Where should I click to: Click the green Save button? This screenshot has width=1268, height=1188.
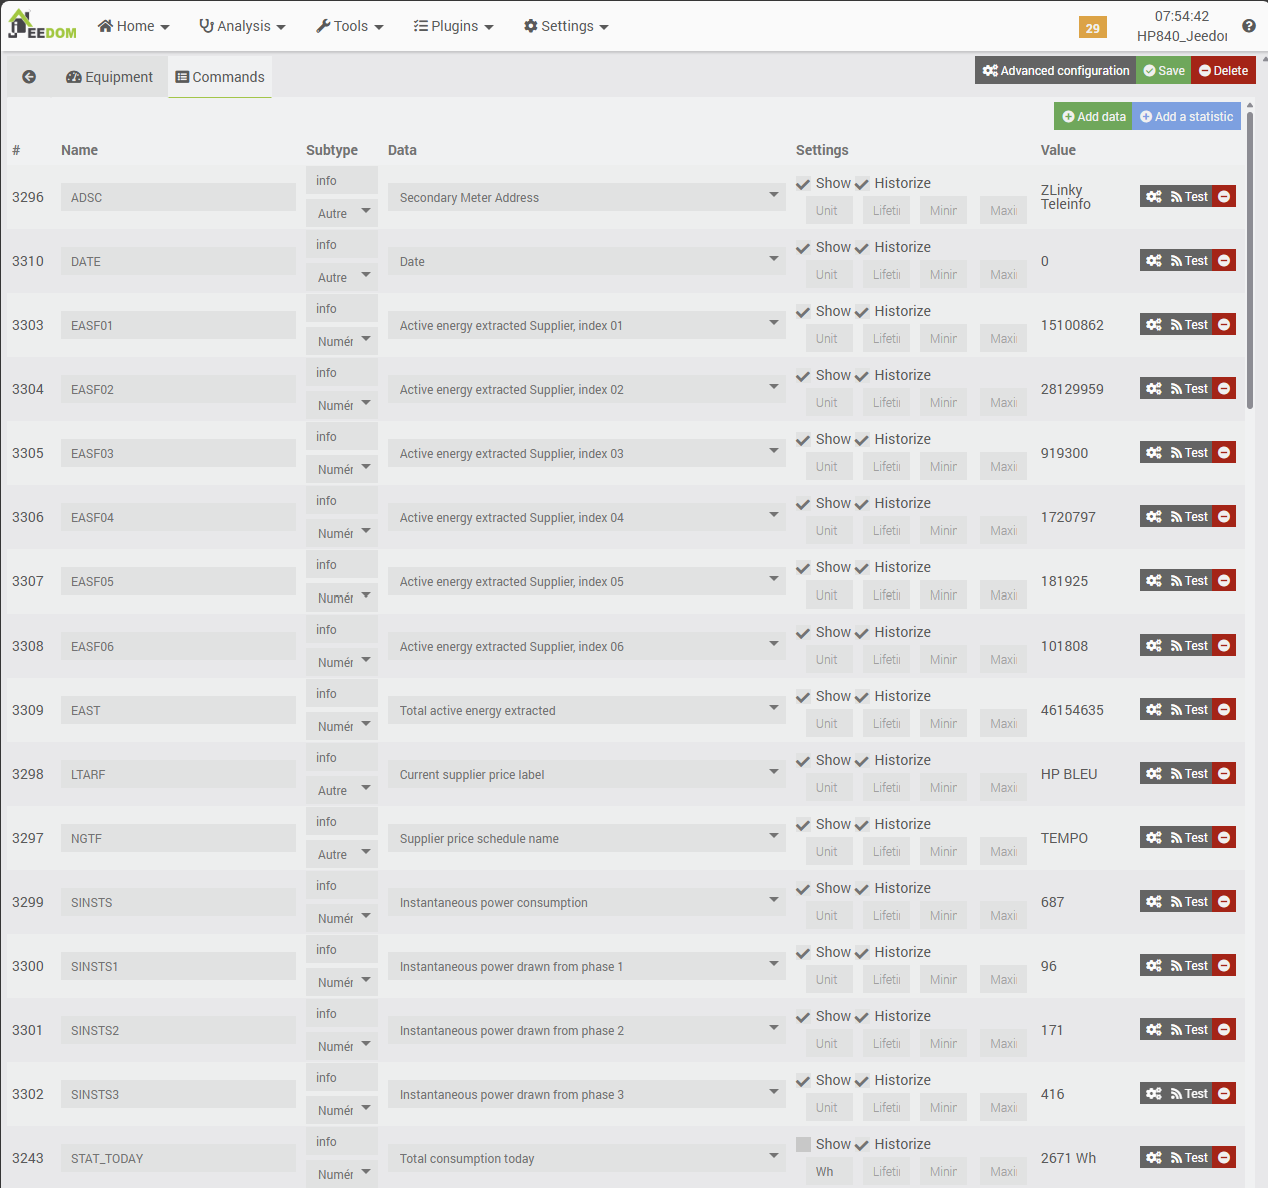click(1163, 70)
